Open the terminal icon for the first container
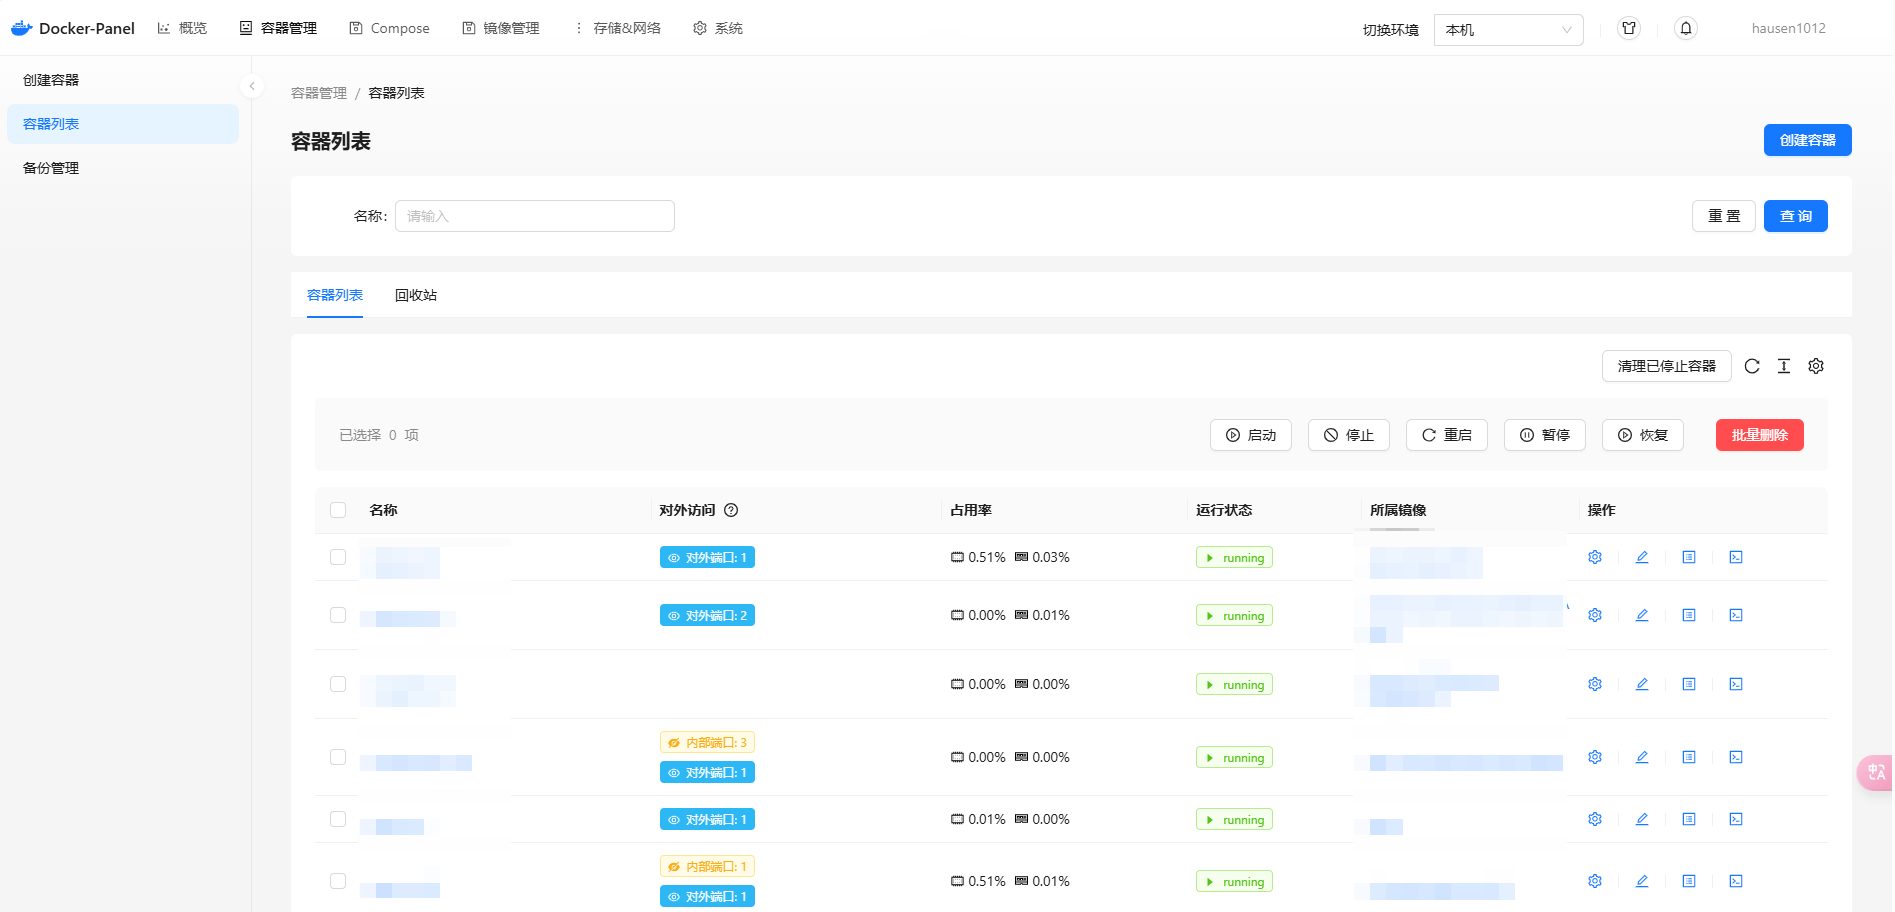Viewport: 1895px width, 912px height. tap(1736, 557)
